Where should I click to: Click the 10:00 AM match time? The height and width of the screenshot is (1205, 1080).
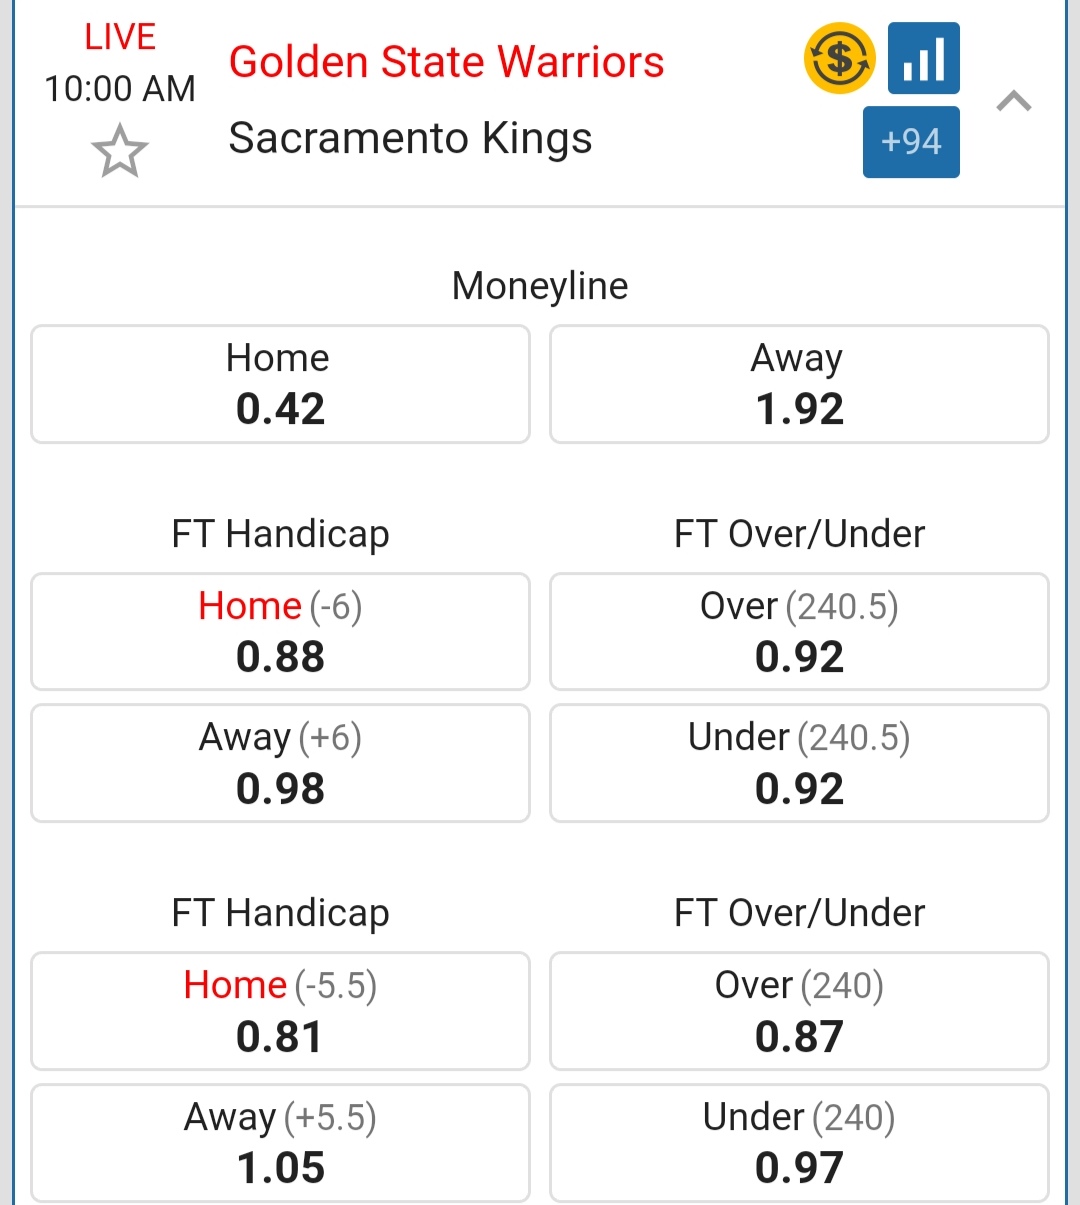(120, 89)
